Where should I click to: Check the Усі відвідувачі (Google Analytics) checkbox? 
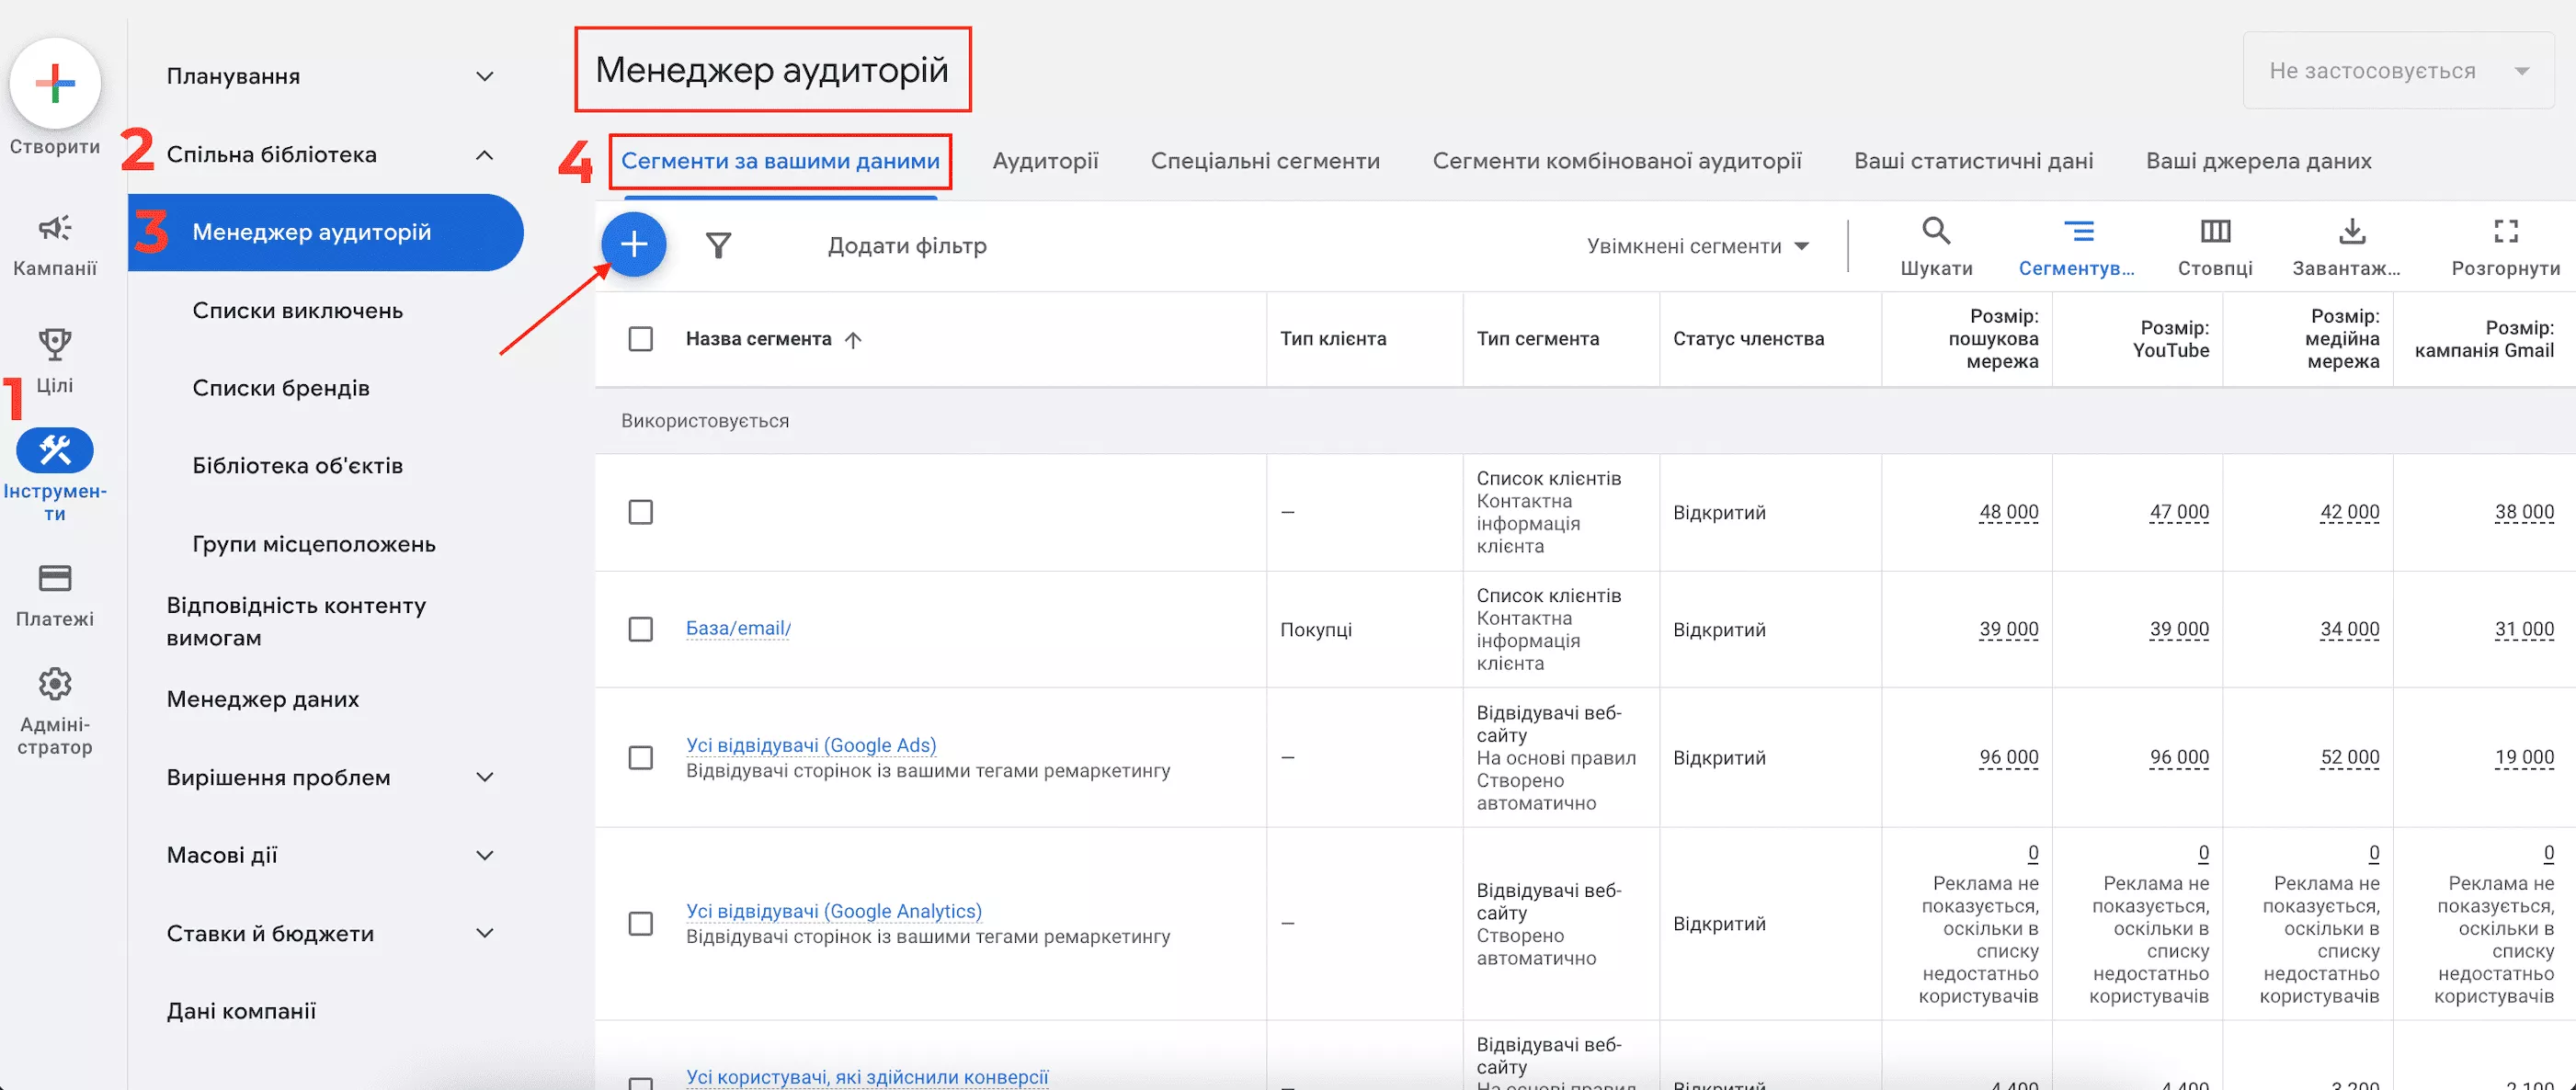(x=641, y=923)
